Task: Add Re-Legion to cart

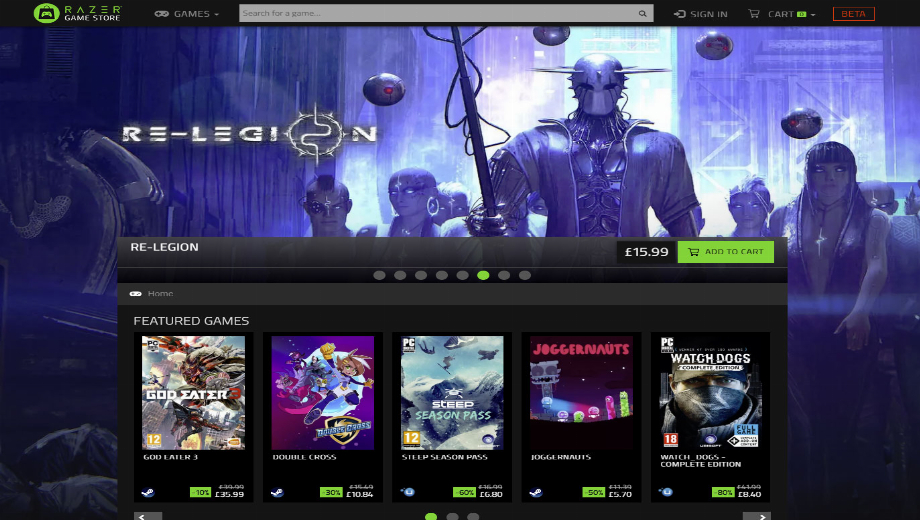Action: click(x=726, y=252)
